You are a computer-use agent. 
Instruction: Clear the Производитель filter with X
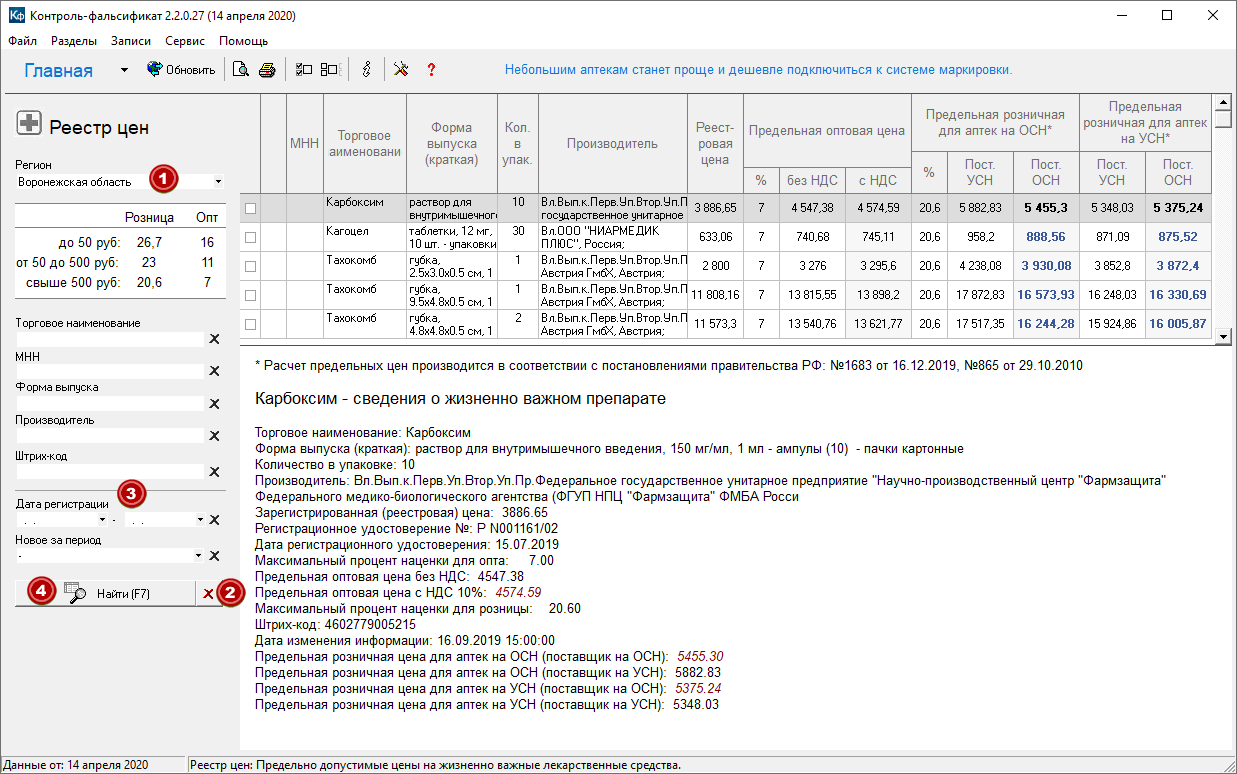[x=214, y=435]
